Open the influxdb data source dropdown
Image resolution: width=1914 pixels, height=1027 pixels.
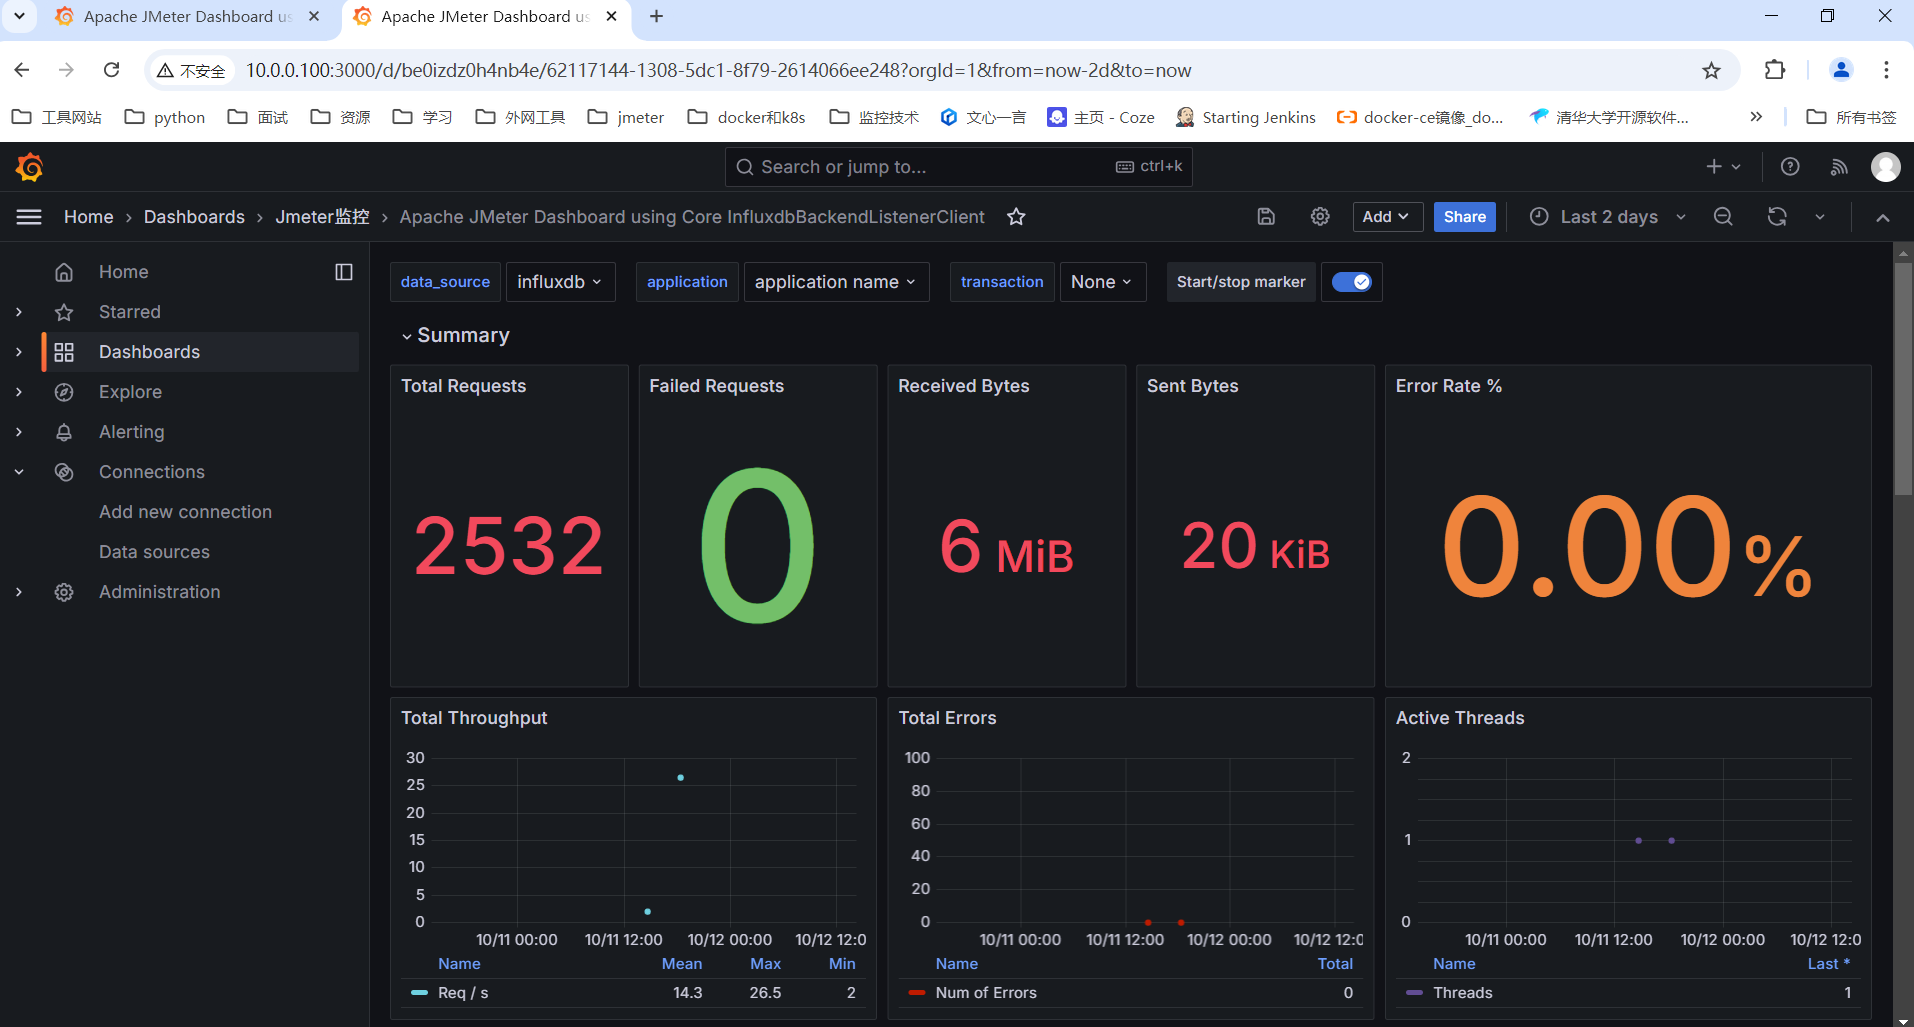(x=560, y=282)
